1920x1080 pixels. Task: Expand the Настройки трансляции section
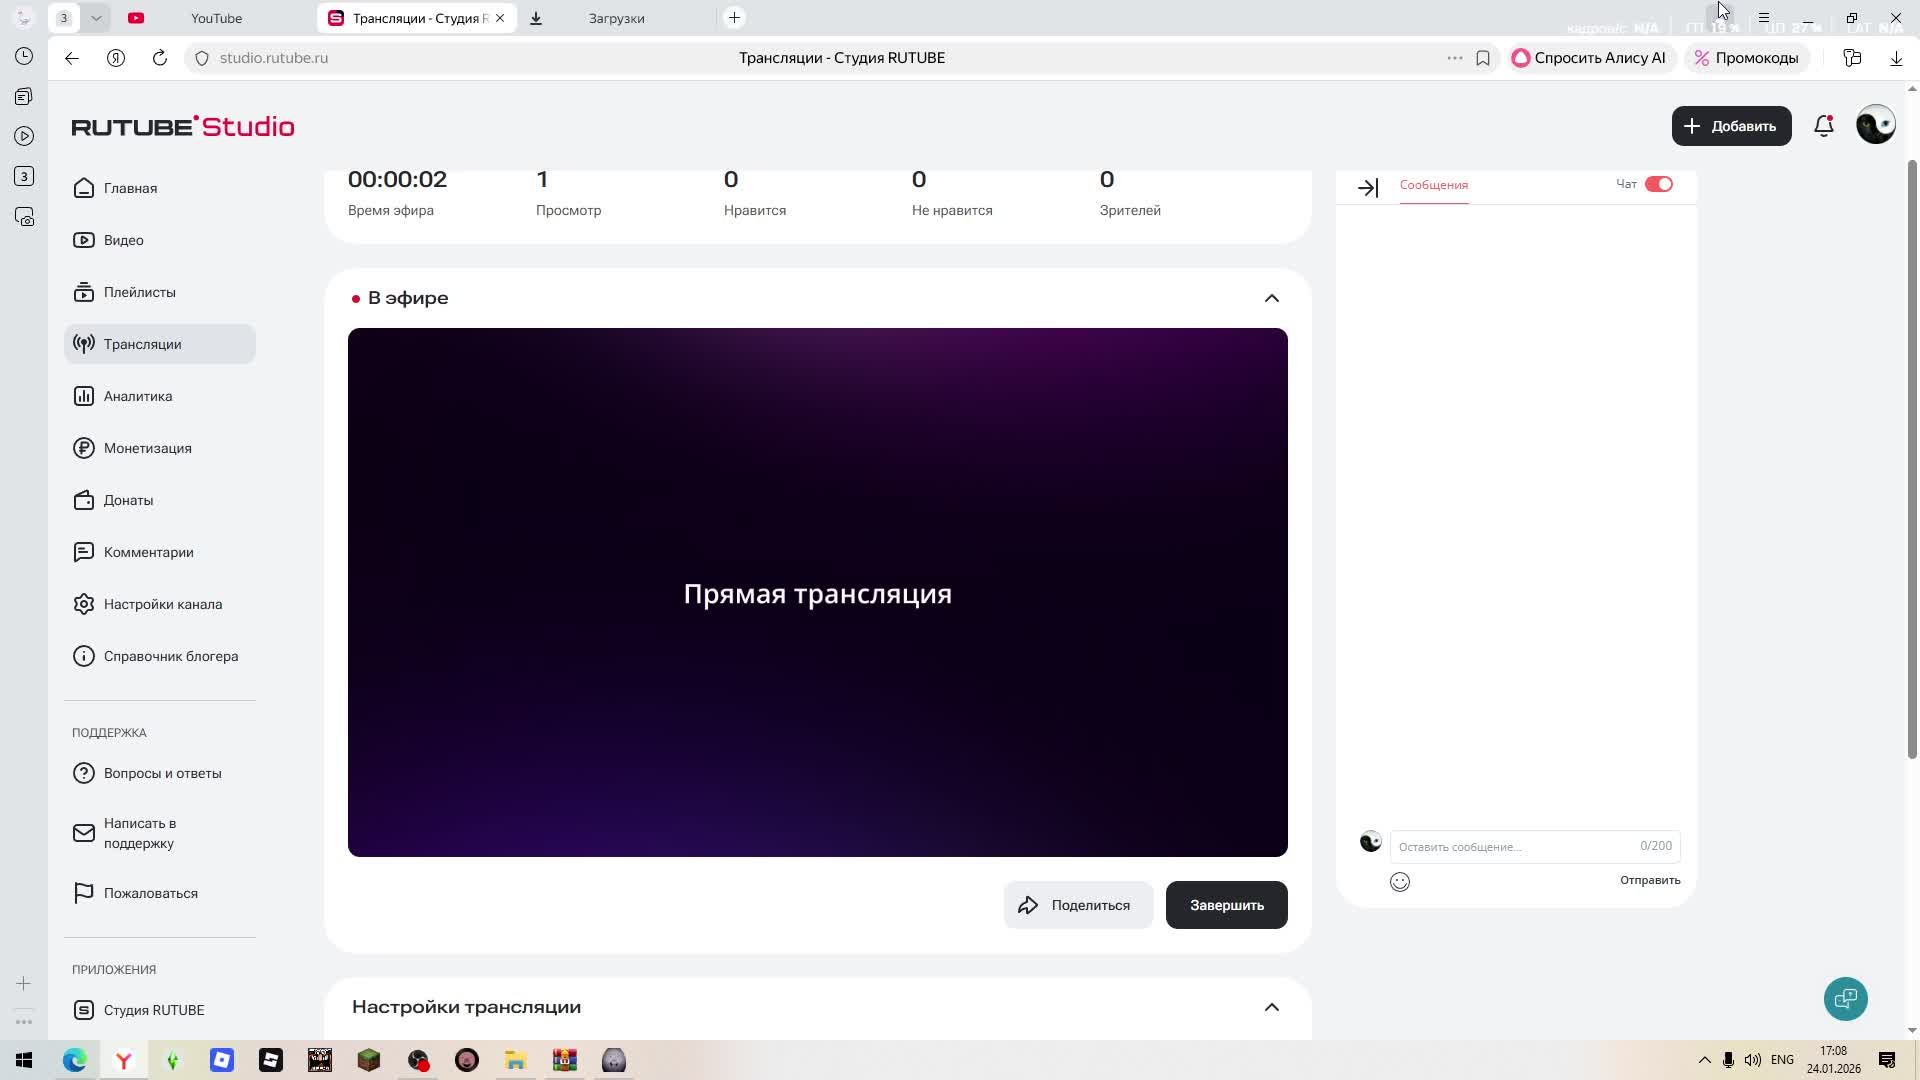tap(1271, 1007)
